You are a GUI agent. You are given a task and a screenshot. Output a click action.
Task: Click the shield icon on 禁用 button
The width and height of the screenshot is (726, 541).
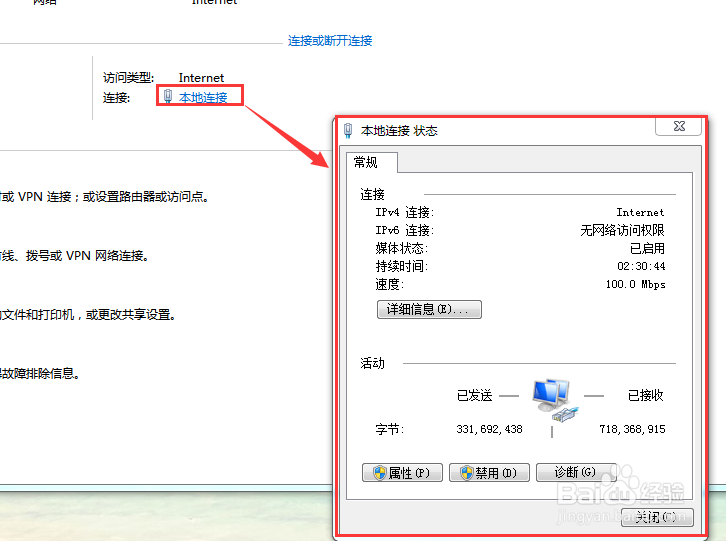(466, 473)
